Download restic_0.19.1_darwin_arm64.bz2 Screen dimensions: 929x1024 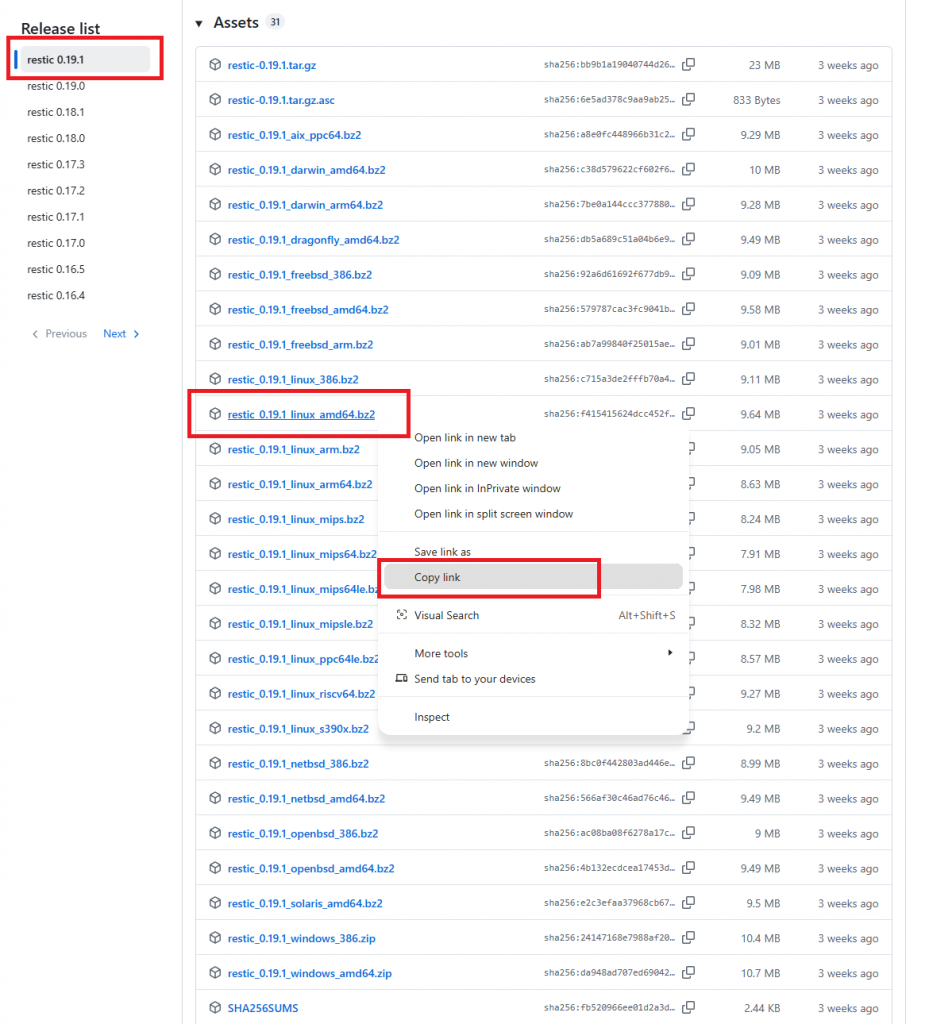(x=305, y=204)
